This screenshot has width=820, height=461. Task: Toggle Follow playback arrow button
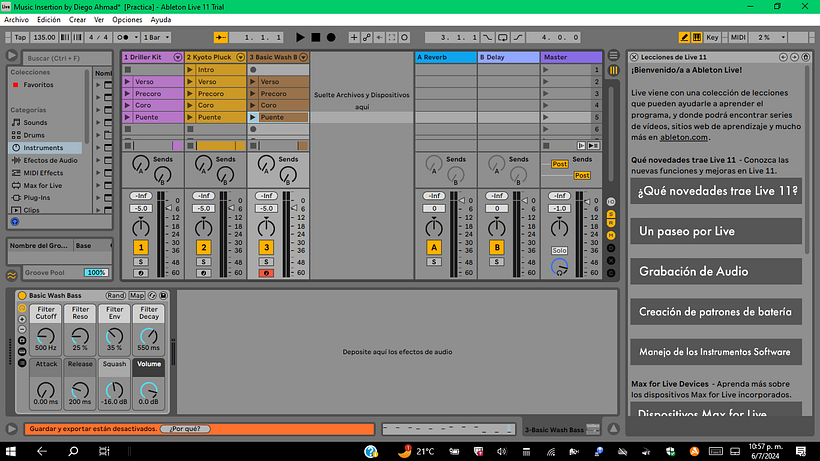click(x=221, y=37)
